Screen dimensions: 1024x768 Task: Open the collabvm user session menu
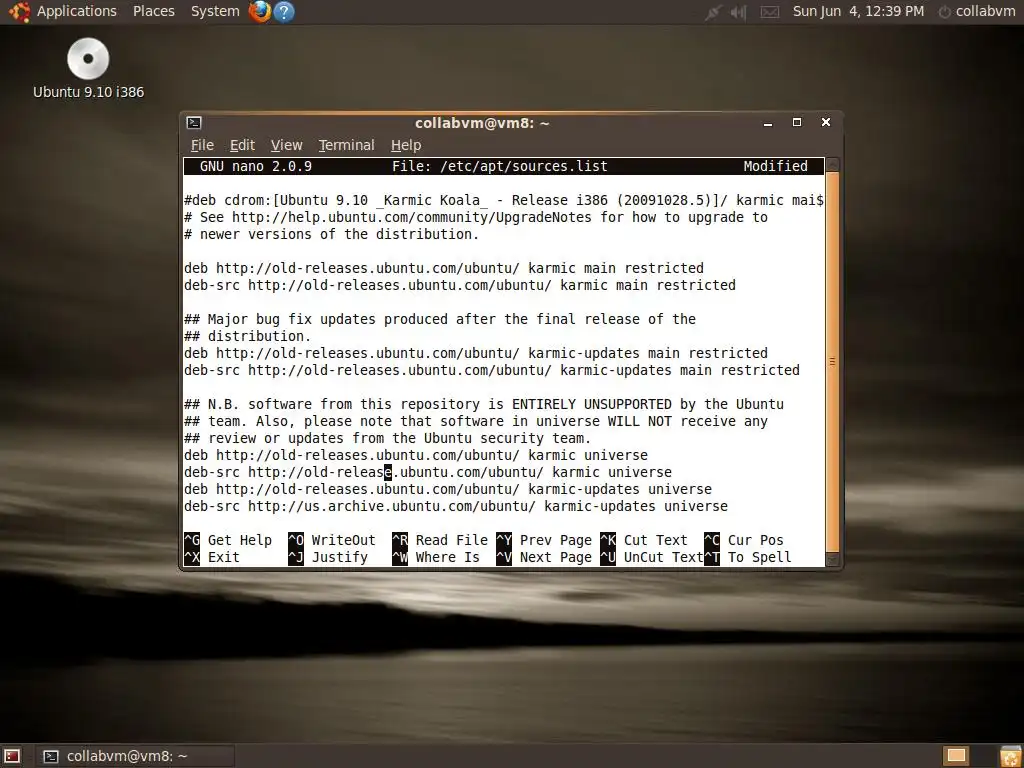coord(976,11)
